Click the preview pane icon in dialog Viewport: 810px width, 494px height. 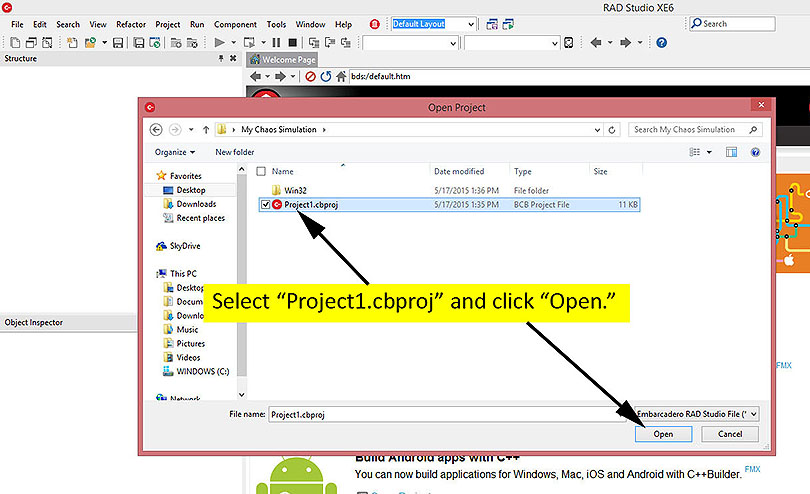(x=731, y=152)
